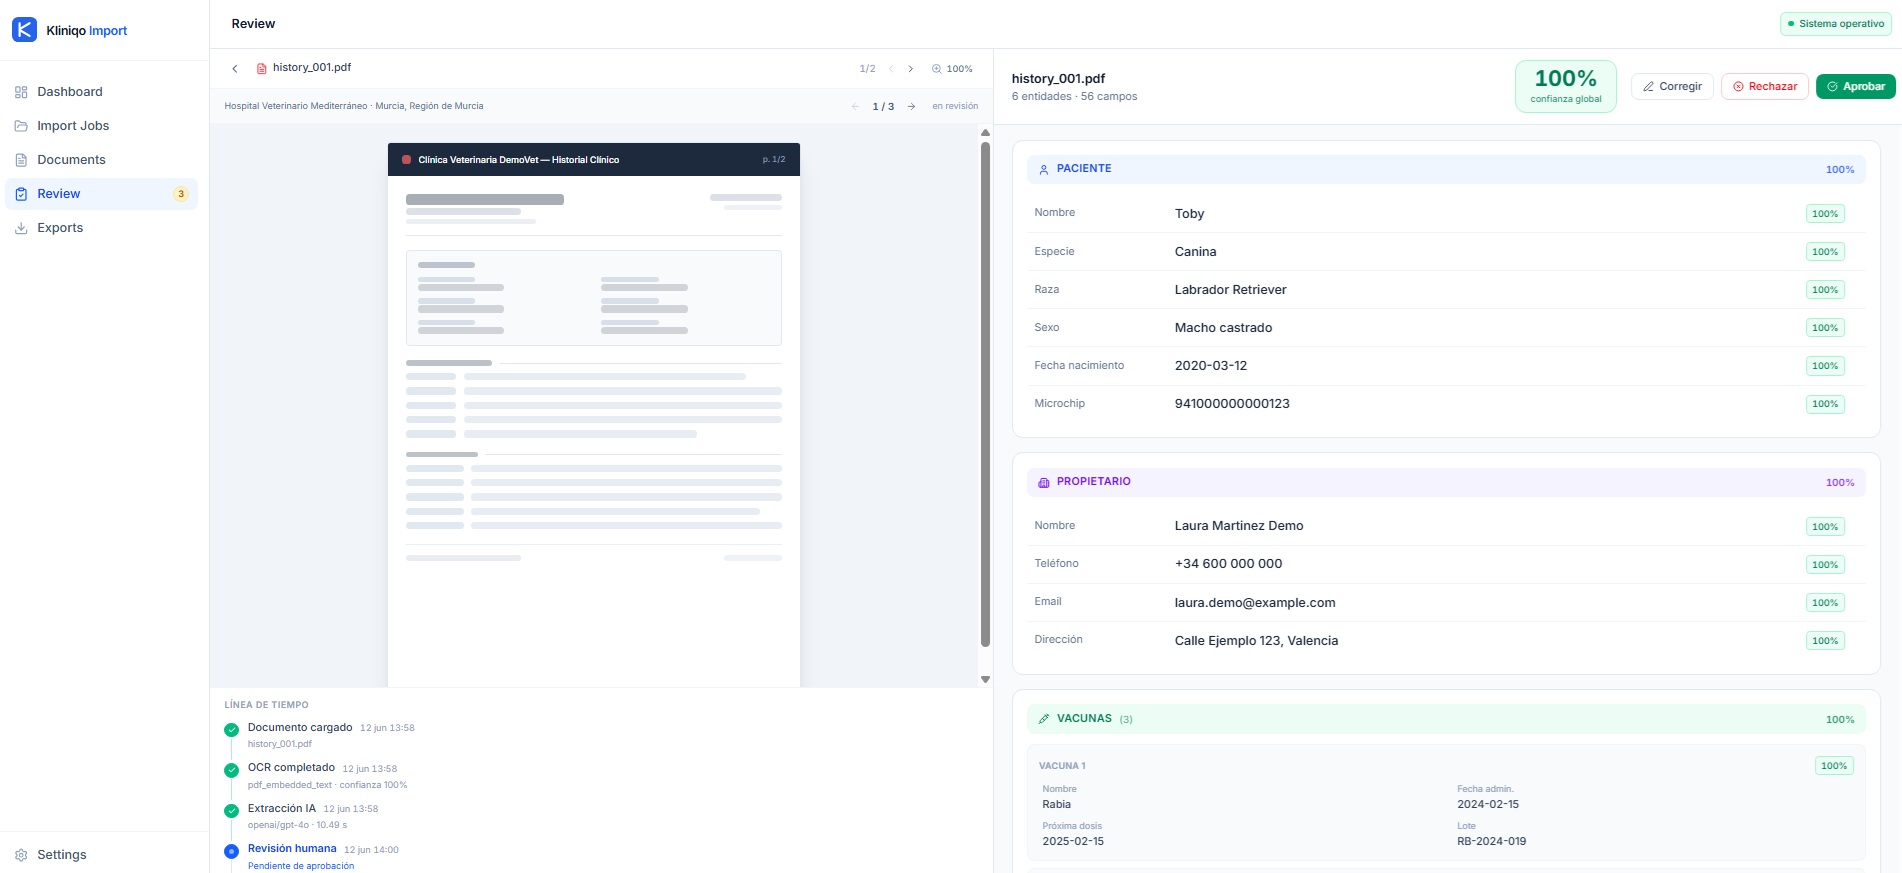Go to next PDF page chevron
The width and height of the screenshot is (1902, 873).
[911, 69]
